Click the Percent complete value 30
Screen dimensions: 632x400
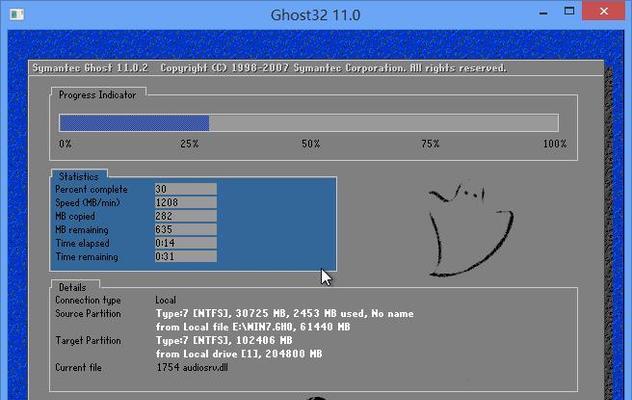pyautogui.click(x=185, y=189)
